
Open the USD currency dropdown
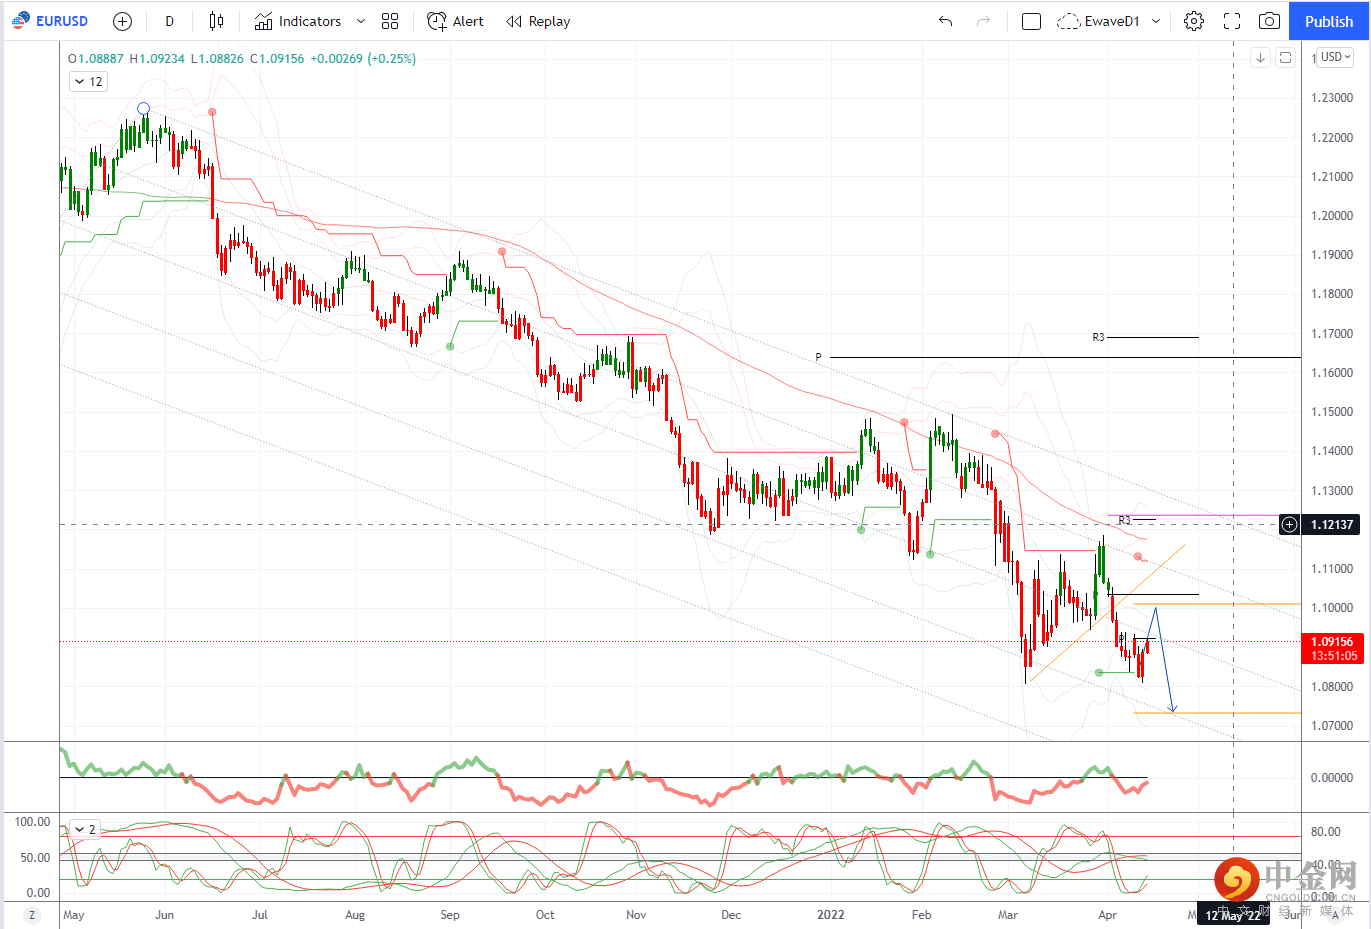point(1335,57)
